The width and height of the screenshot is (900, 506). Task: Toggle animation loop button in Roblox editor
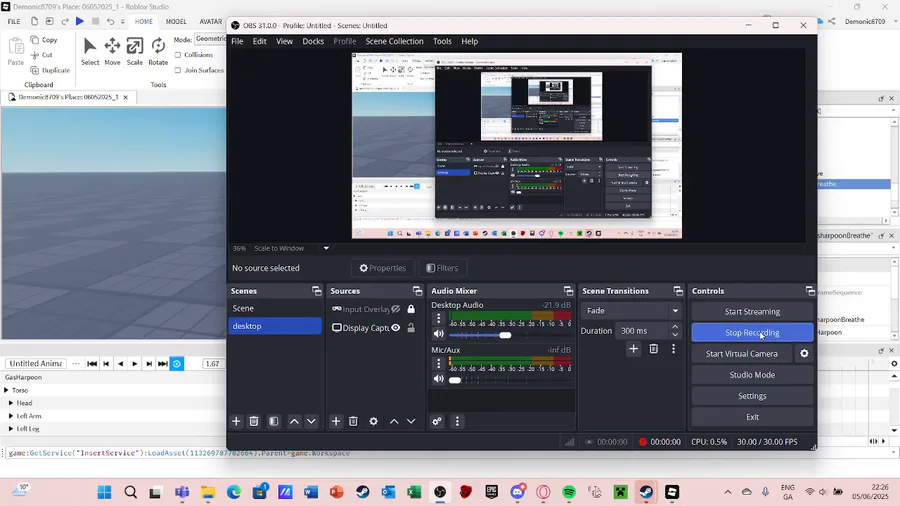[177, 363]
